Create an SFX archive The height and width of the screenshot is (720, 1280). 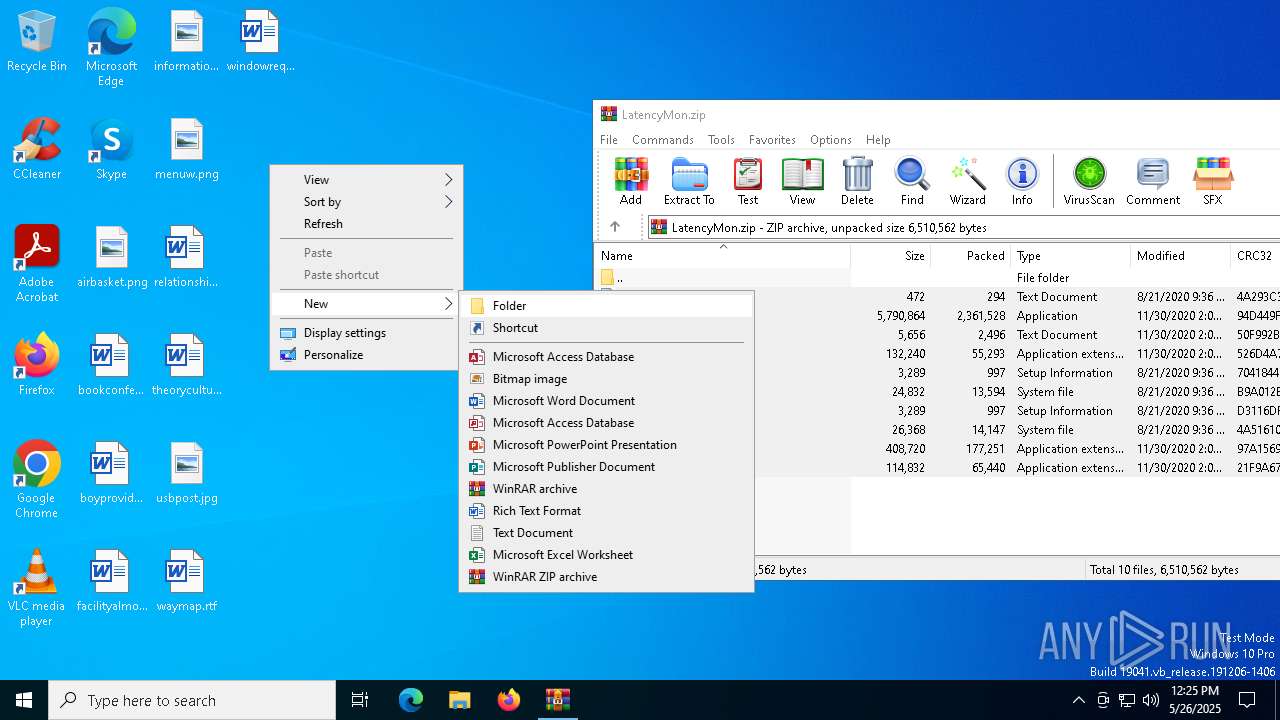[1212, 181]
